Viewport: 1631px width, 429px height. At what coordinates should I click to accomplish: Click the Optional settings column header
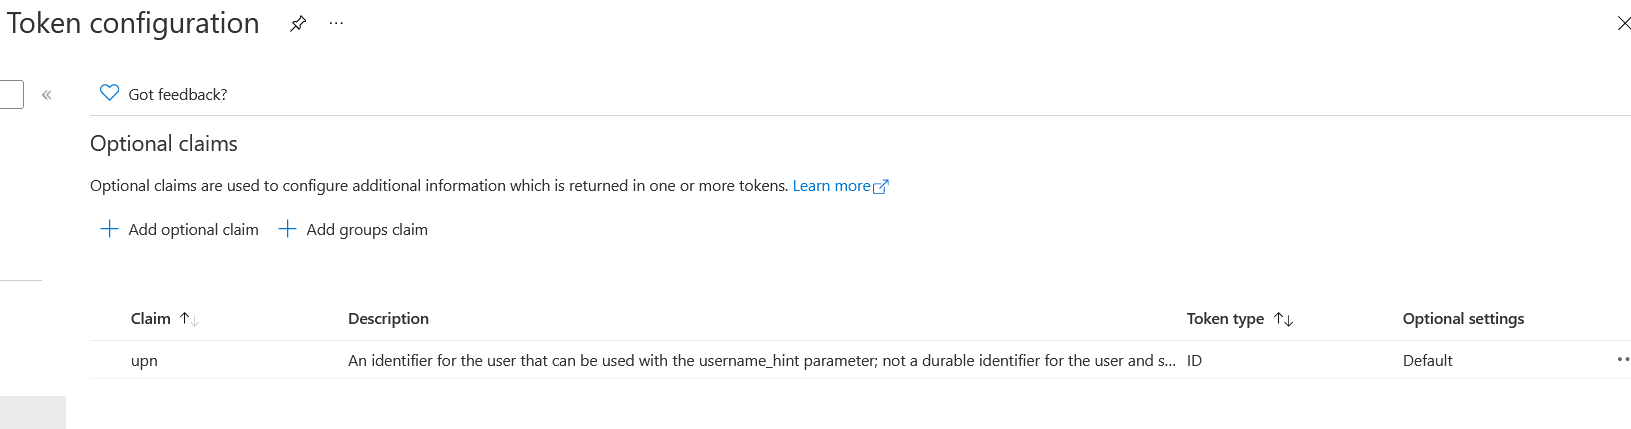(1463, 319)
